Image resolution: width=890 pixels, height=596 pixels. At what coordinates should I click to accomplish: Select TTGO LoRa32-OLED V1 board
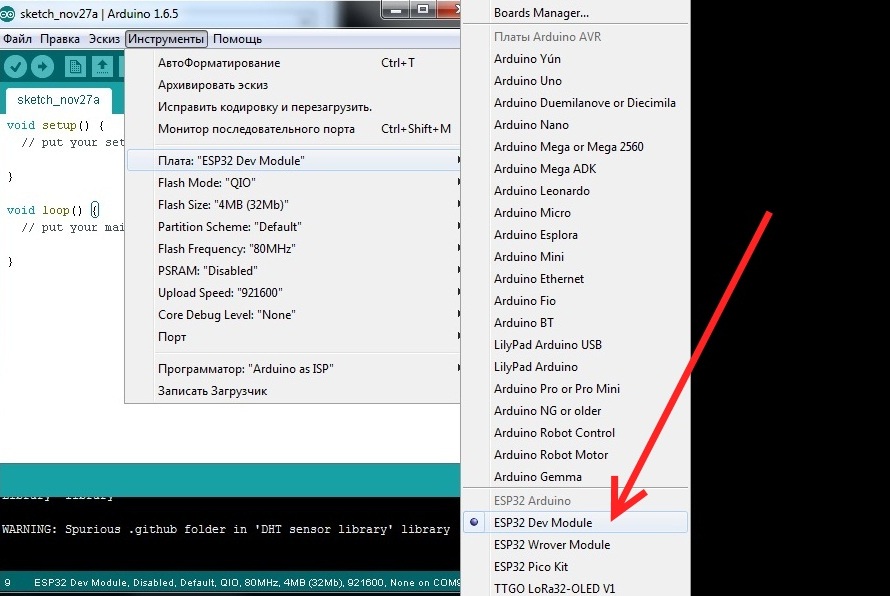click(x=575, y=588)
